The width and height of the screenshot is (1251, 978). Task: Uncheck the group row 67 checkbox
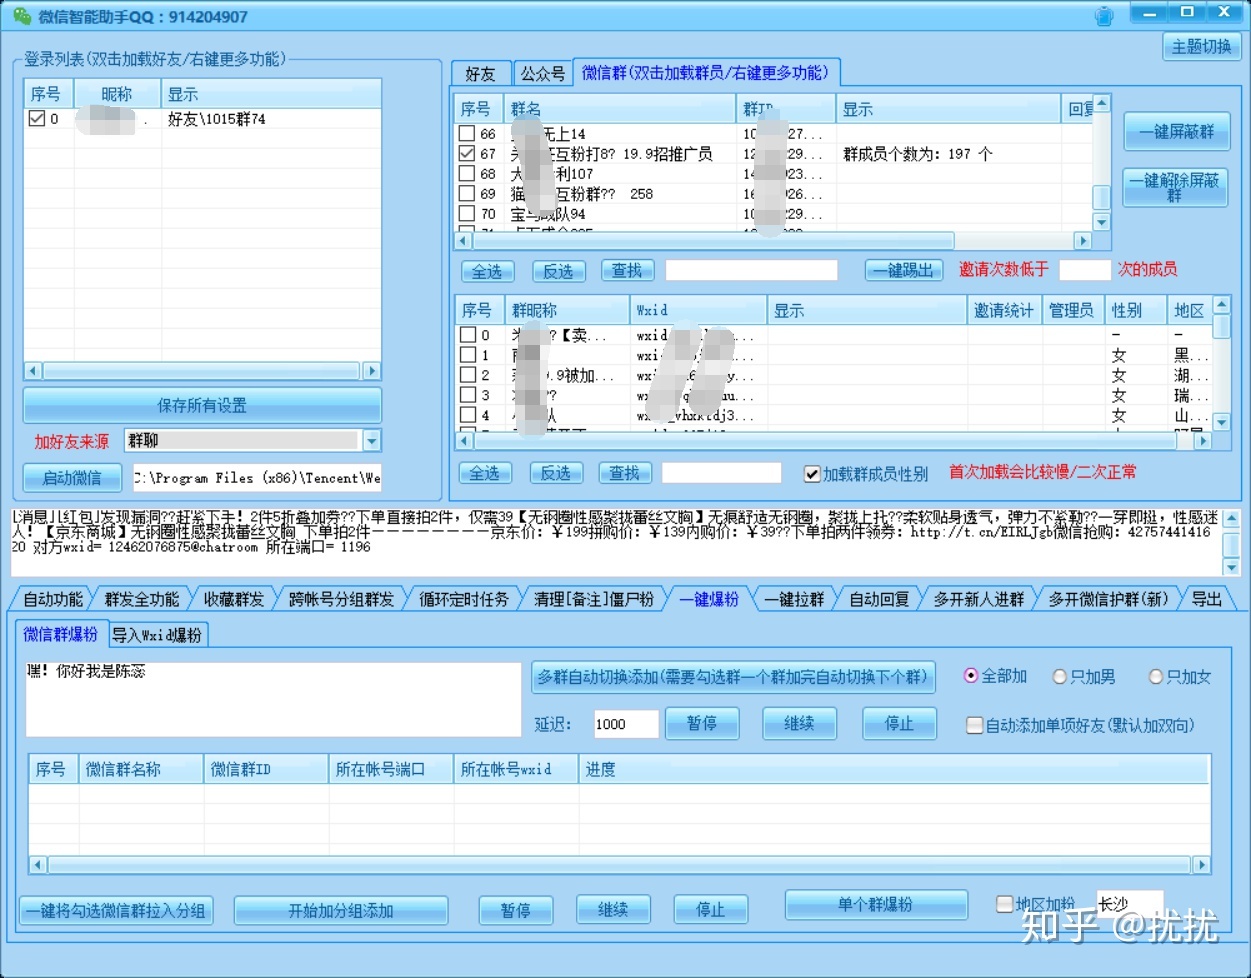coord(467,154)
